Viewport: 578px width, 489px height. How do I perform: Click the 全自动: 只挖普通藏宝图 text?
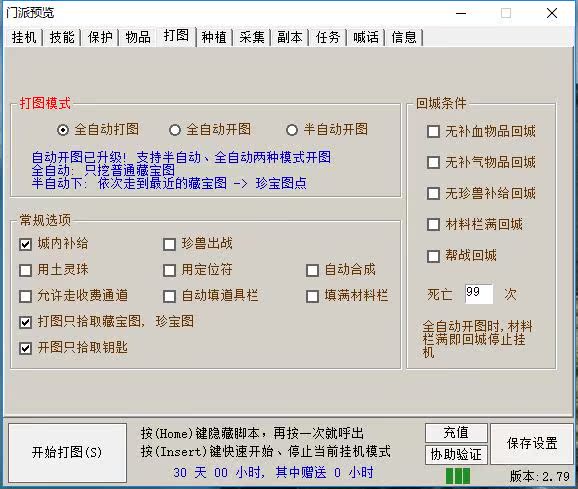[103, 170]
